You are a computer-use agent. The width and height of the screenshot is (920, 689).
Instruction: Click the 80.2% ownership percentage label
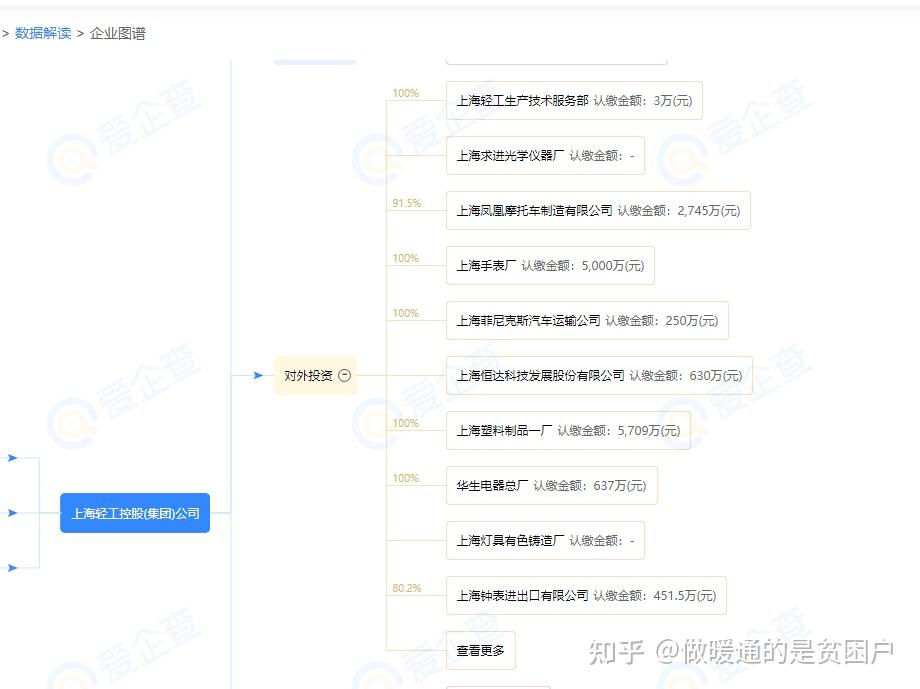pos(407,588)
